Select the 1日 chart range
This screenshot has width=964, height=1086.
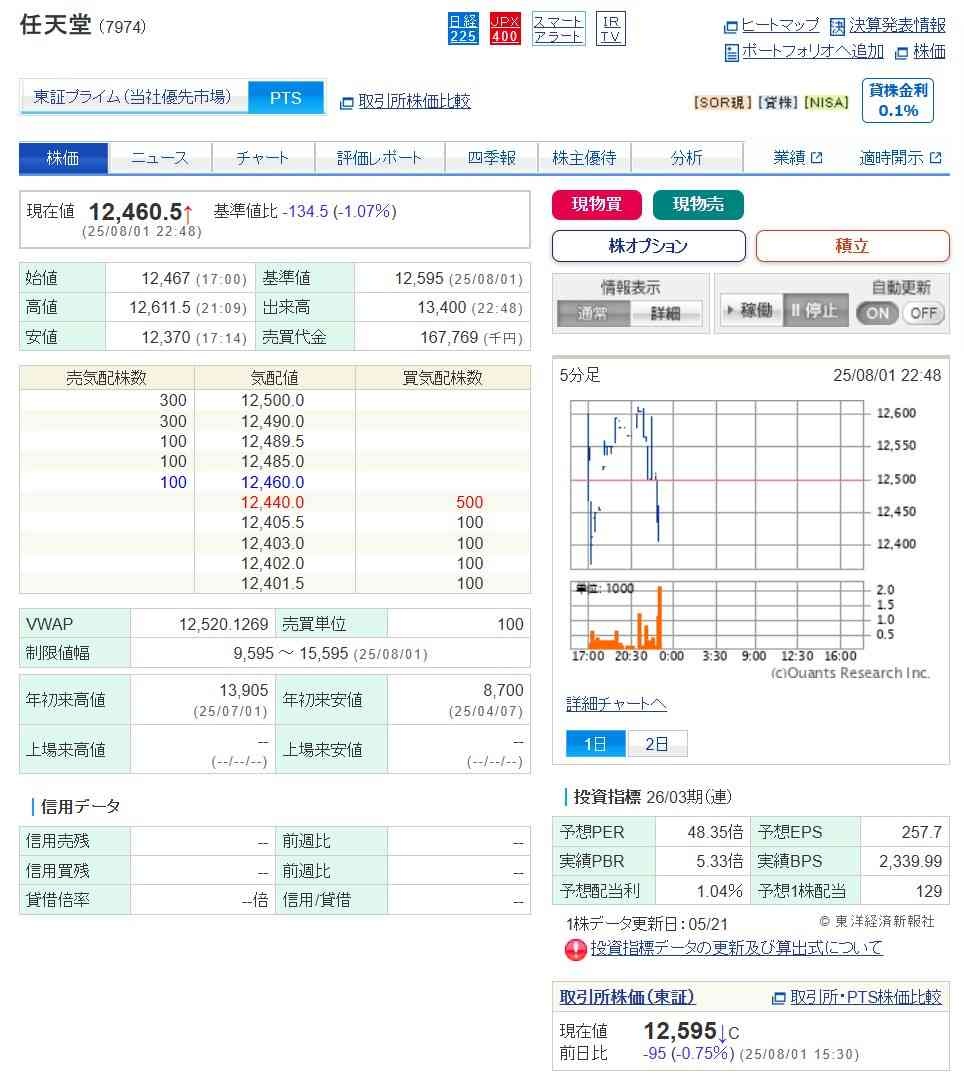[596, 744]
